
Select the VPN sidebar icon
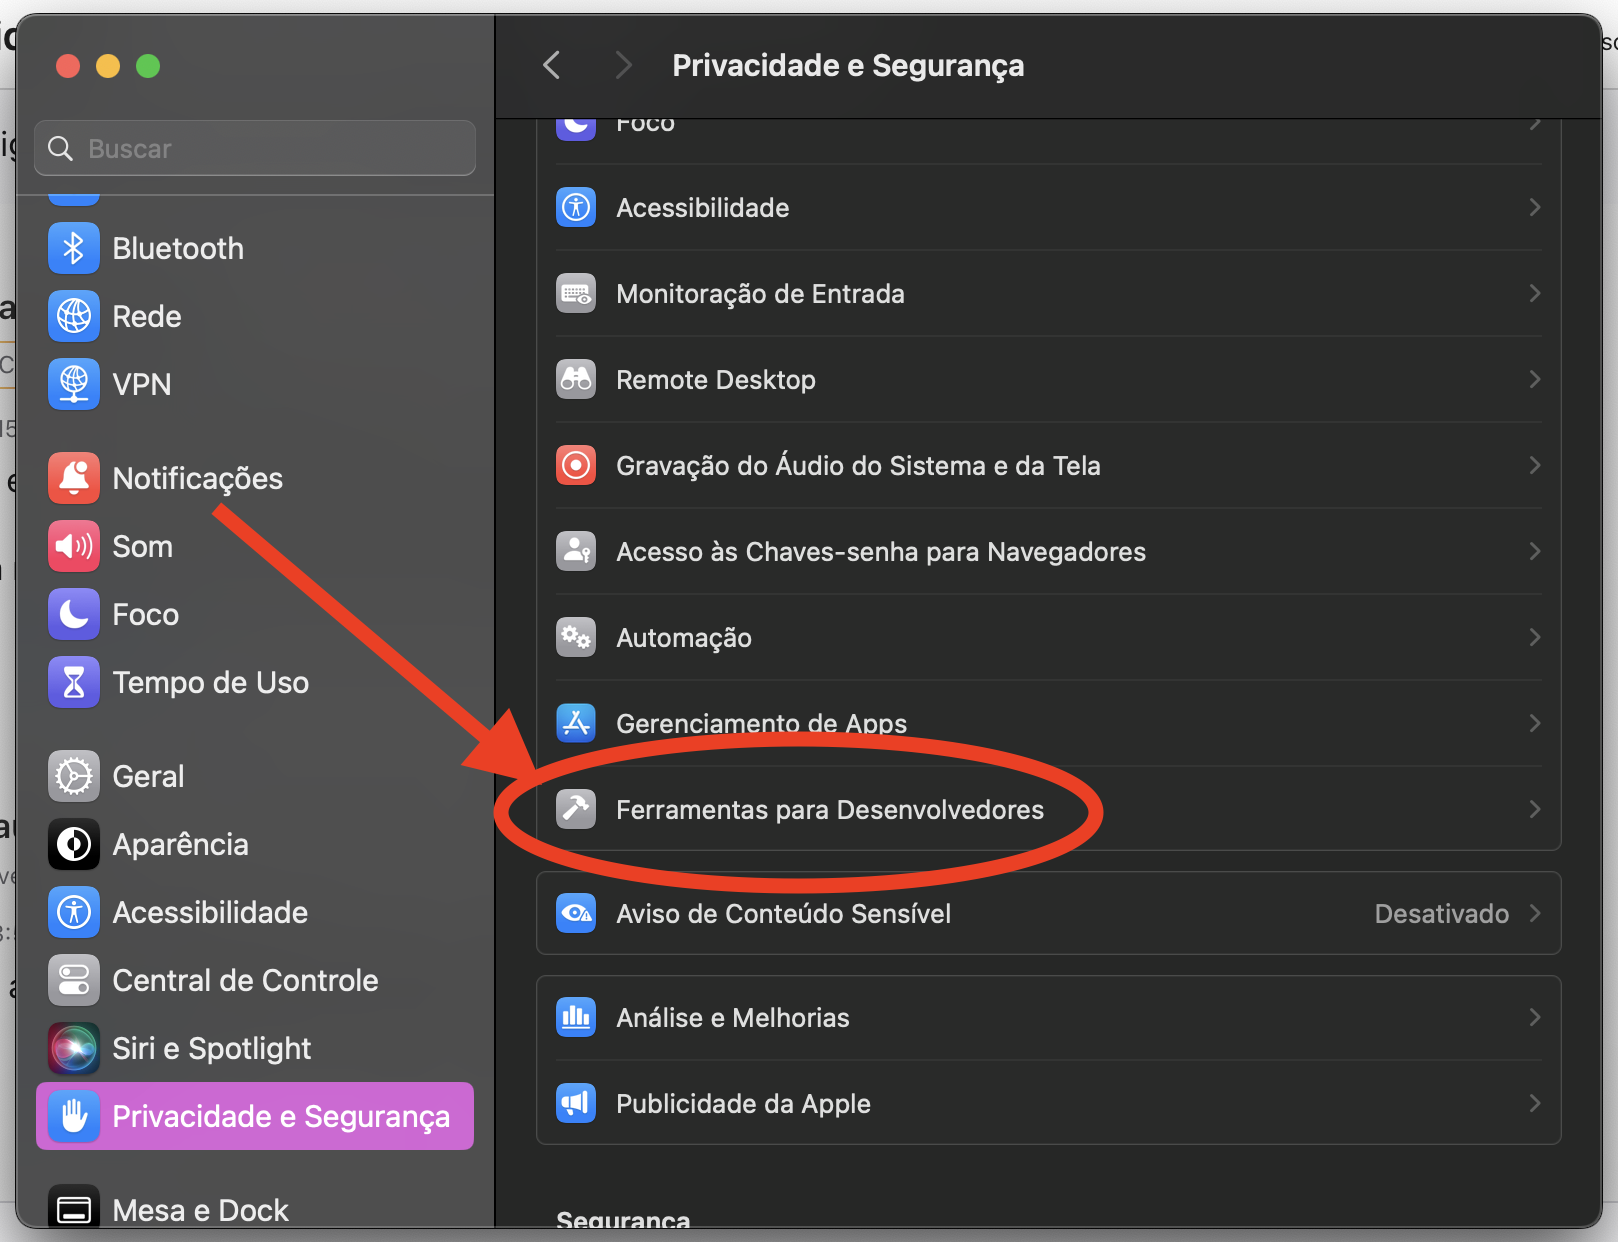[74, 384]
